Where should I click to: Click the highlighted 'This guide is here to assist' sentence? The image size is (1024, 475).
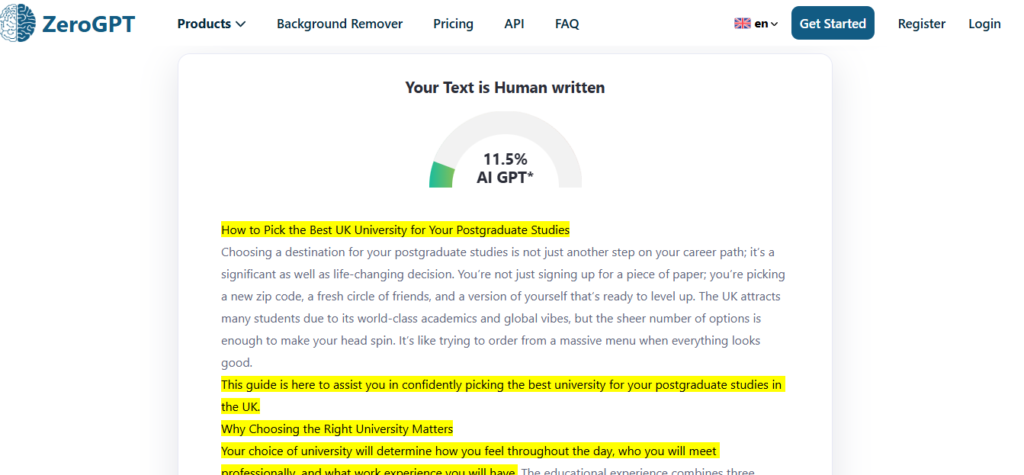(502, 385)
